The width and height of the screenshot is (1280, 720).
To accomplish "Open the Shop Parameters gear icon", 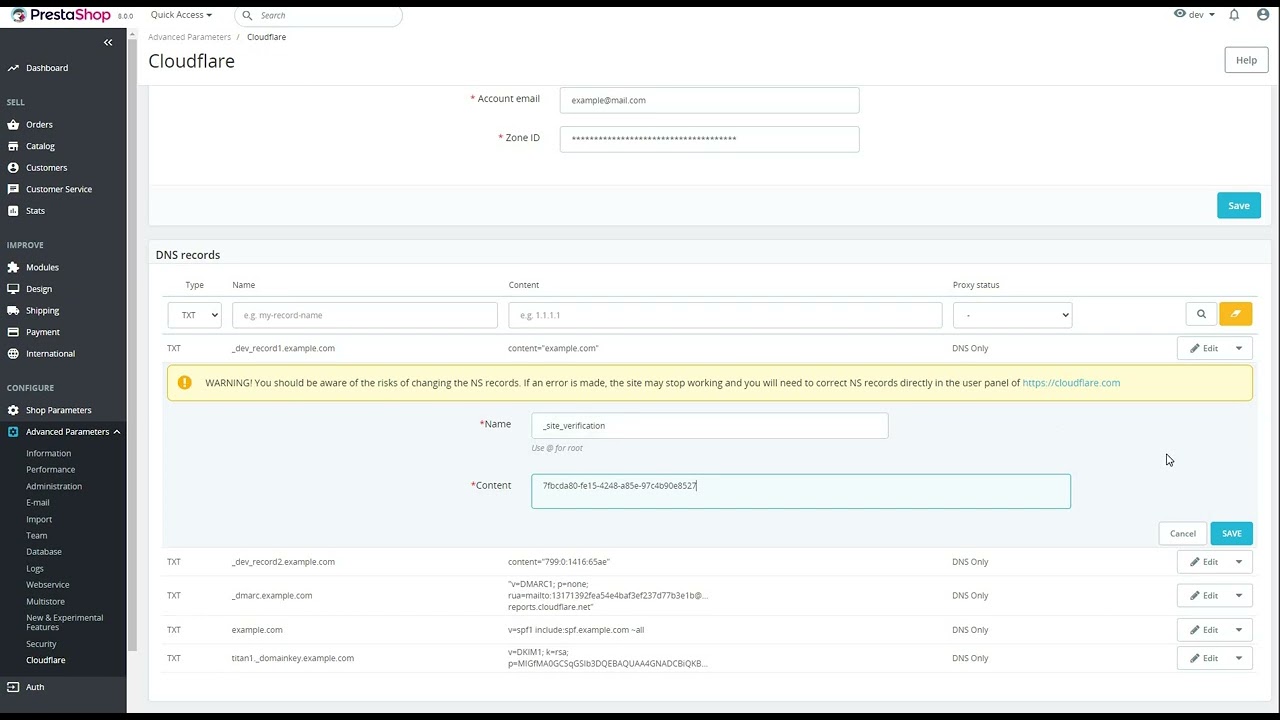I will click(x=13, y=410).
